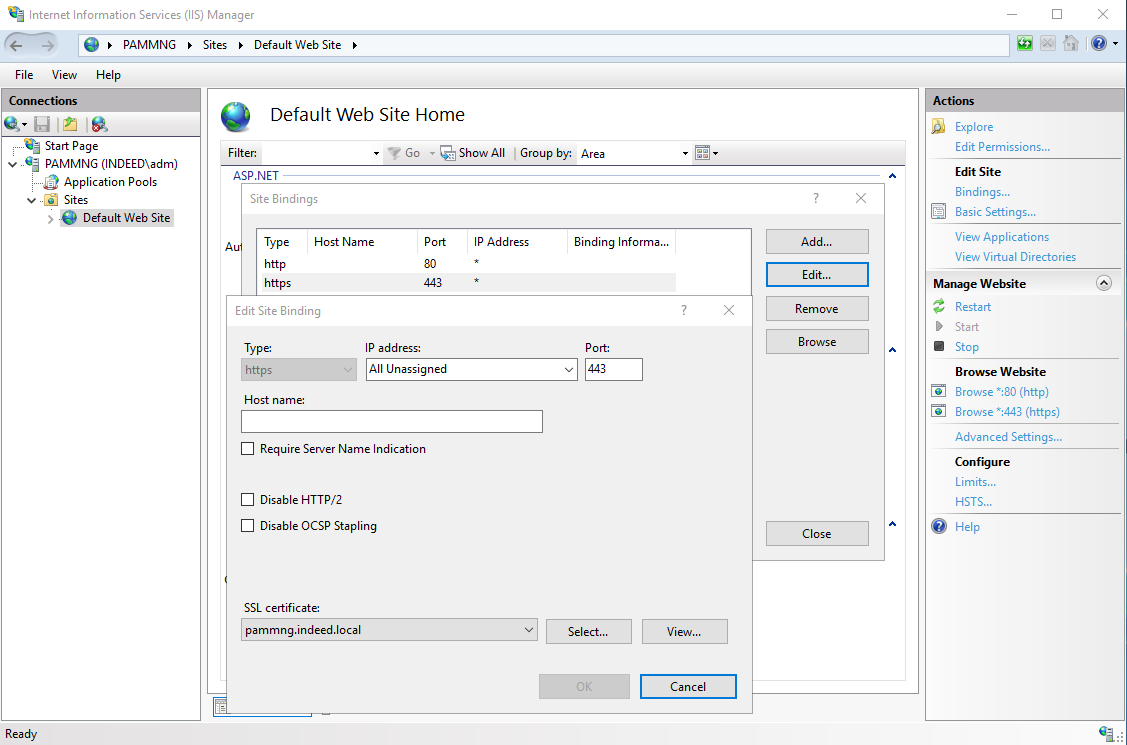Open the View menu
This screenshot has width=1127, height=745.
[x=64, y=75]
